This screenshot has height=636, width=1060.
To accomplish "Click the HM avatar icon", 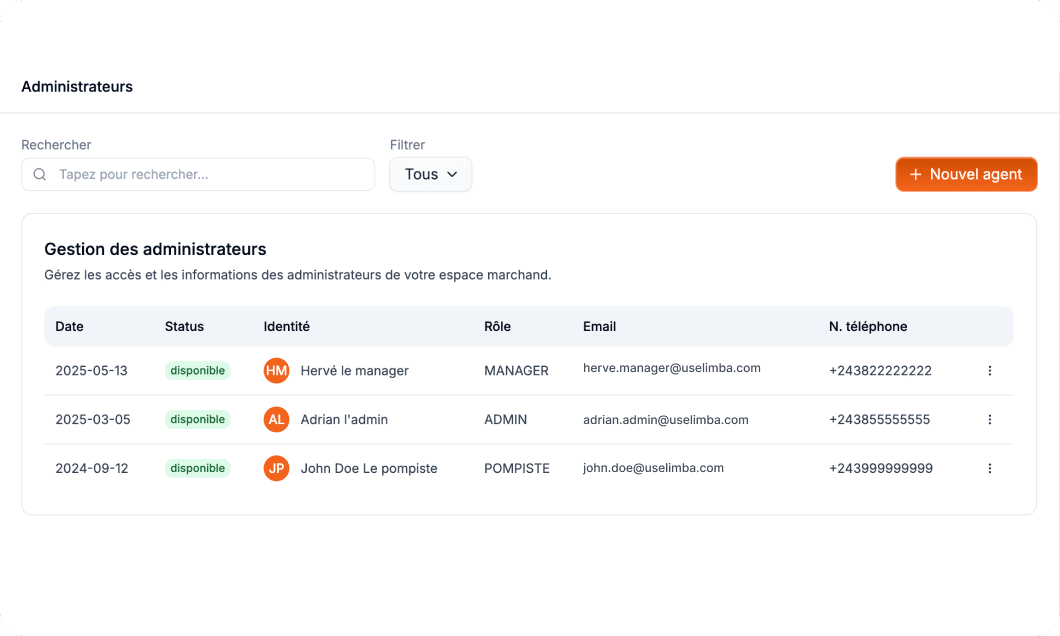I will point(276,371).
